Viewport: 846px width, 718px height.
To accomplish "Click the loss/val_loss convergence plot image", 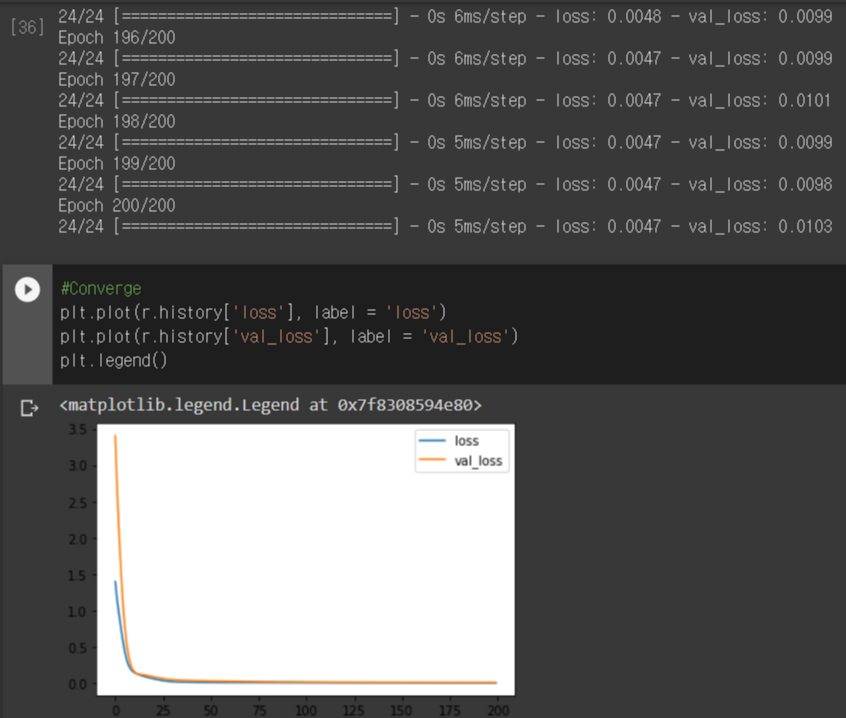I will 291,570.
